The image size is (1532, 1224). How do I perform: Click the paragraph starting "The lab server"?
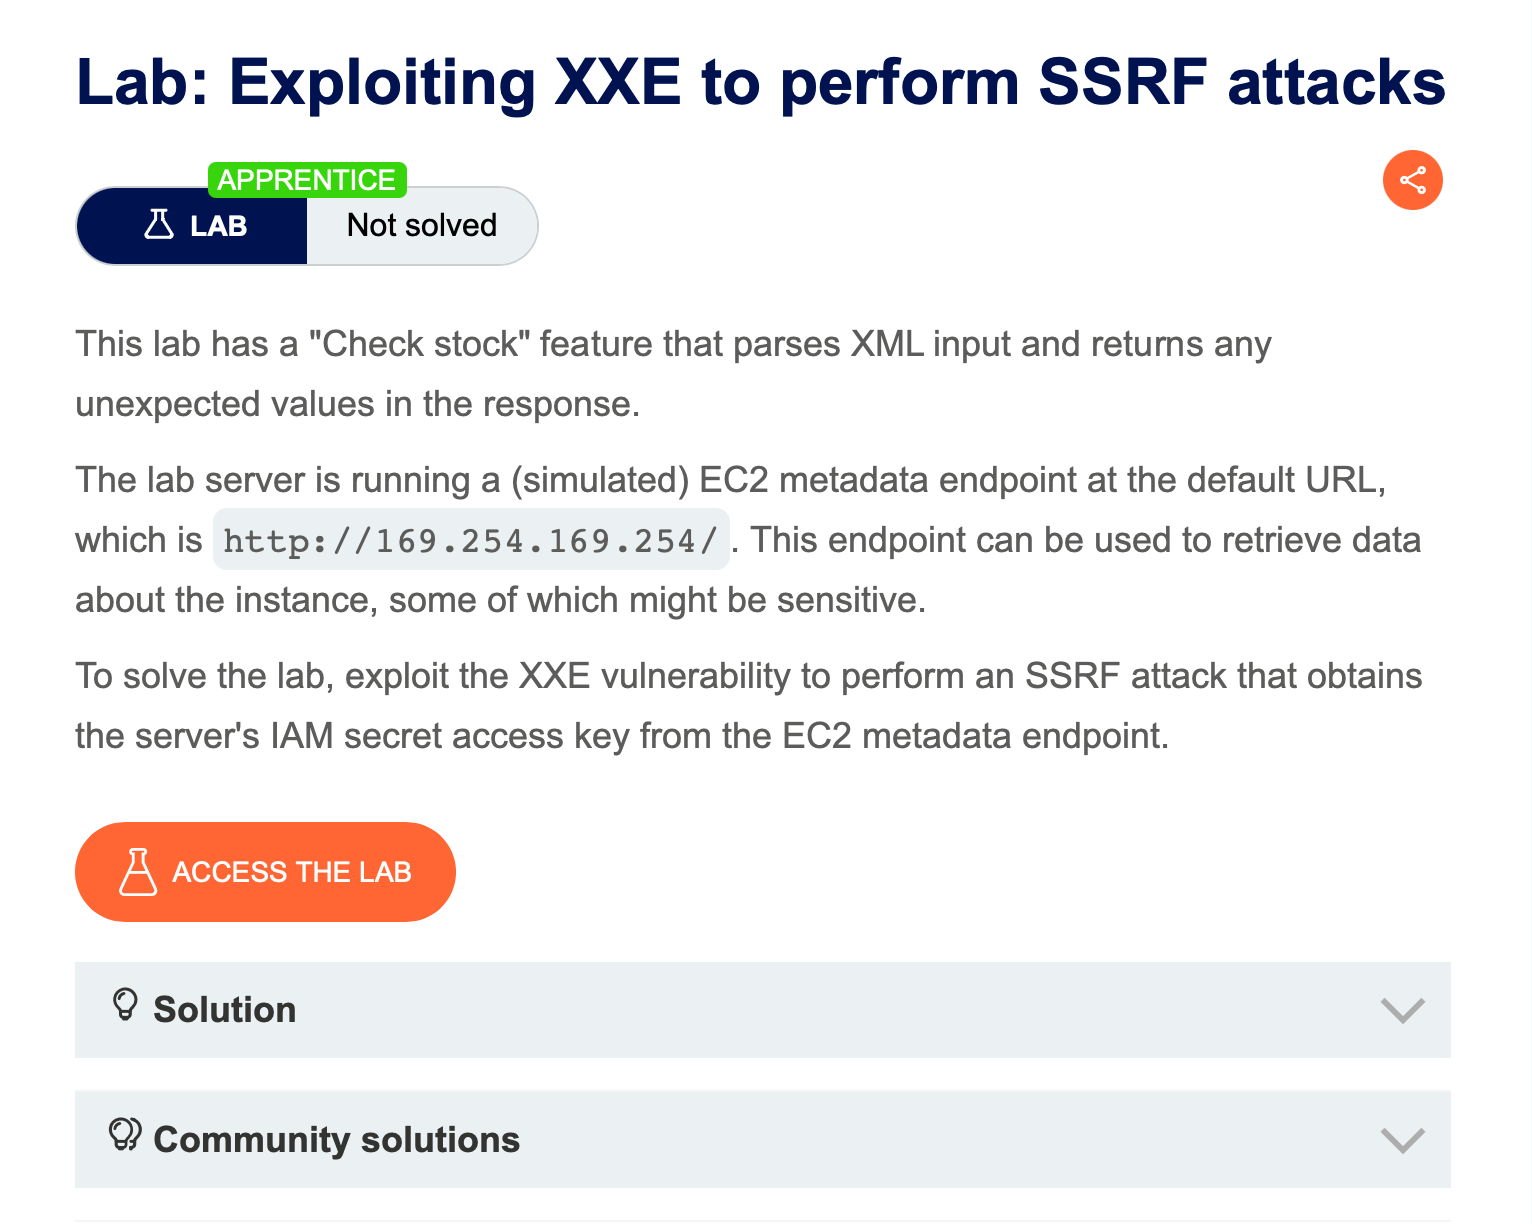pyautogui.click(x=730, y=481)
